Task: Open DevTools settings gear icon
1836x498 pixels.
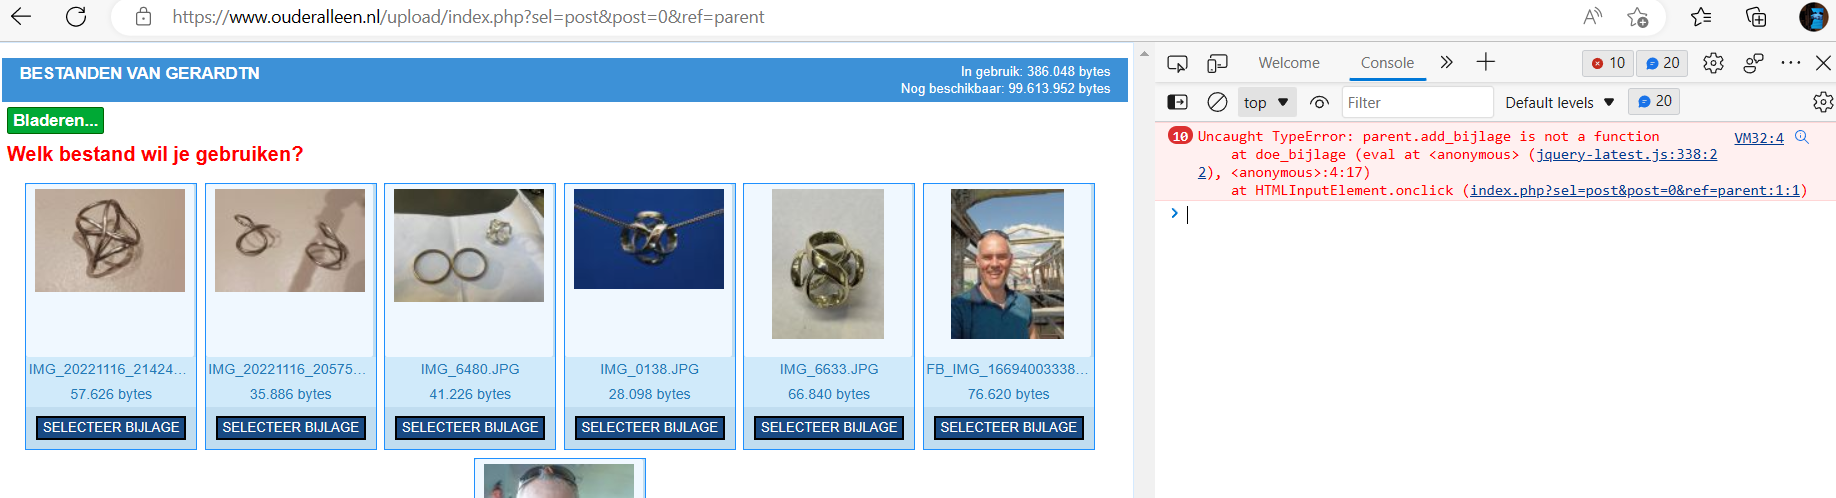Action: [x=1713, y=63]
